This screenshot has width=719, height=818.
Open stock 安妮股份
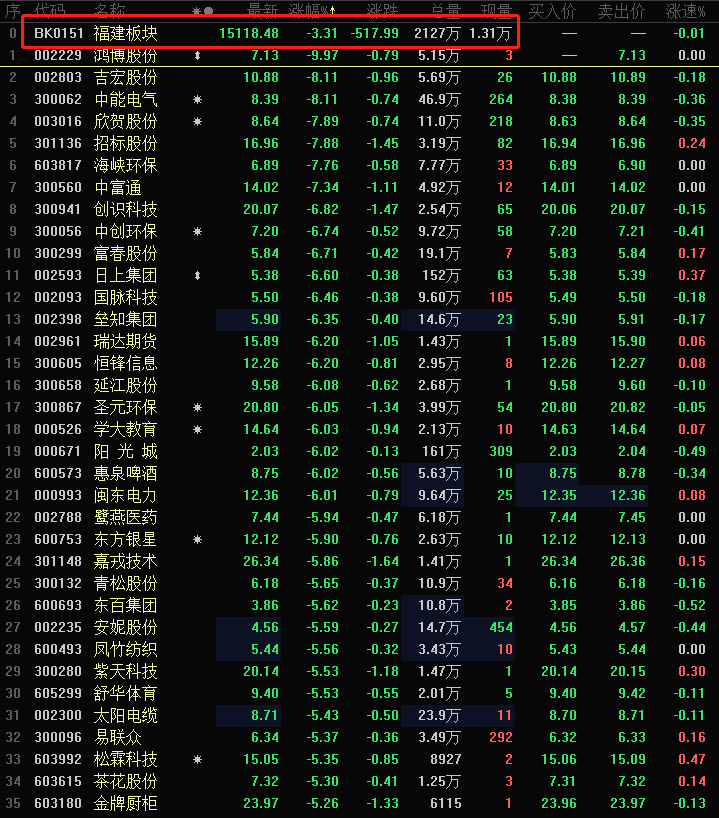tap(125, 628)
